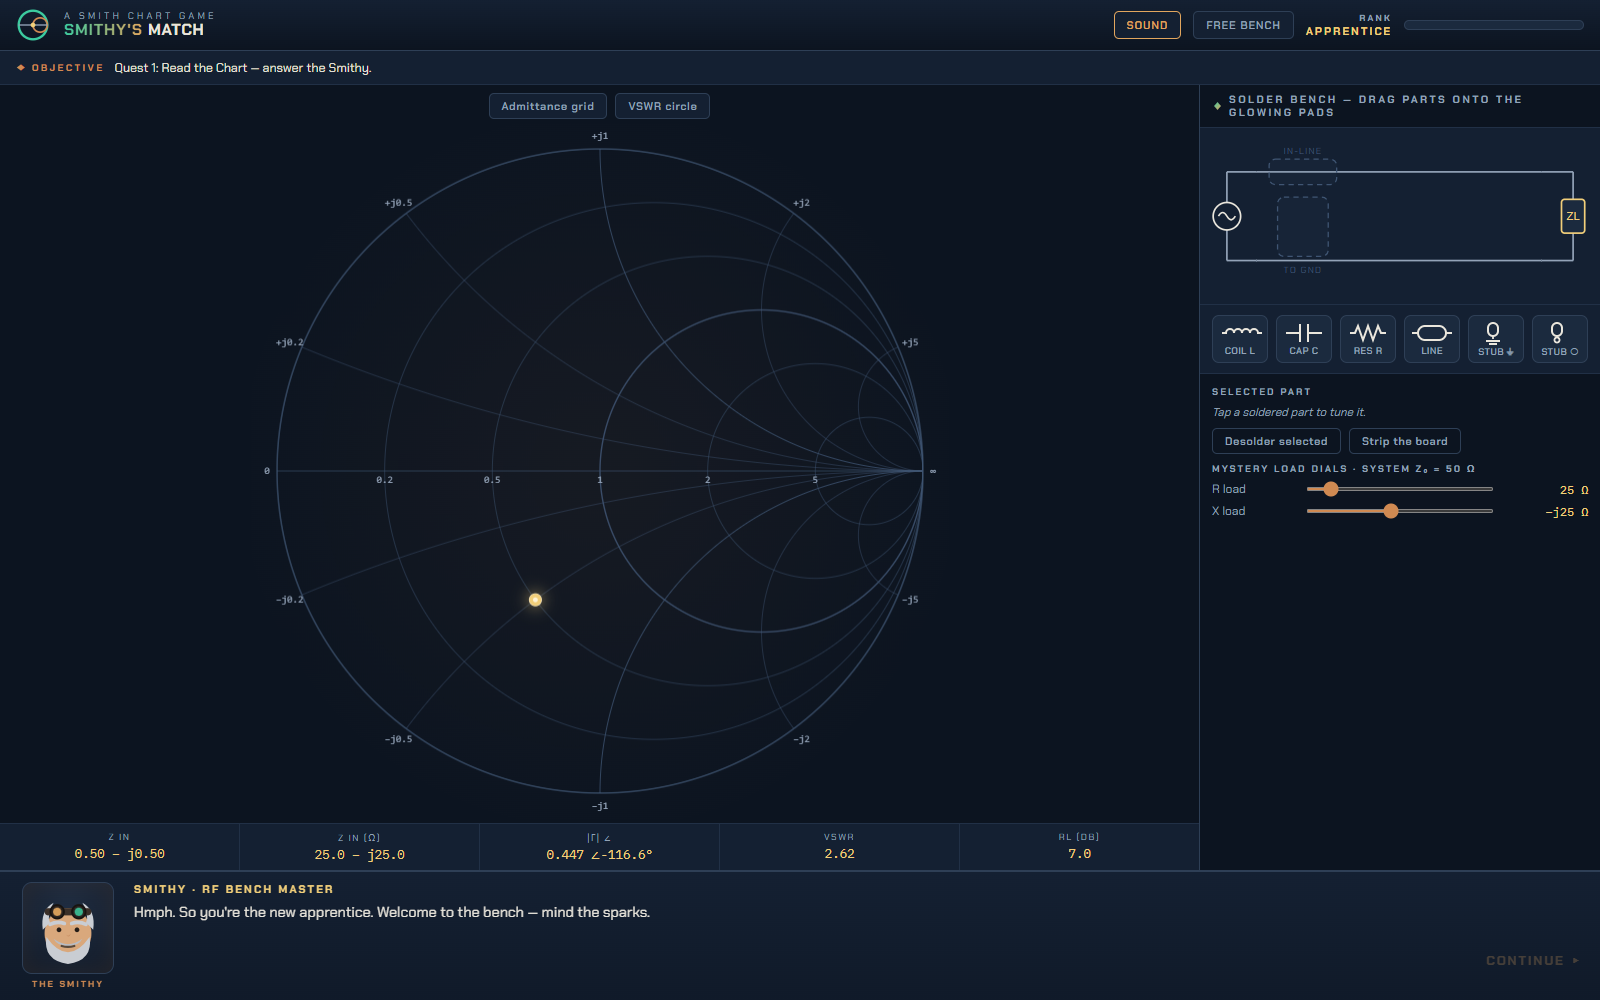Click the resistance axis label 5
The height and width of the screenshot is (1000, 1600).
click(815, 480)
